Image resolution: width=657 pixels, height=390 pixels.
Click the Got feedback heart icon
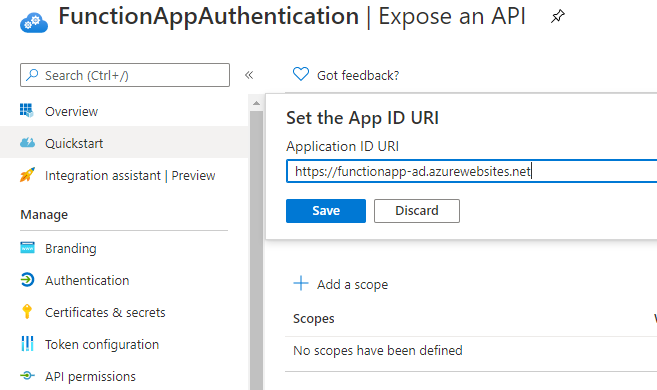pyautogui.click(x=301, y=74)
